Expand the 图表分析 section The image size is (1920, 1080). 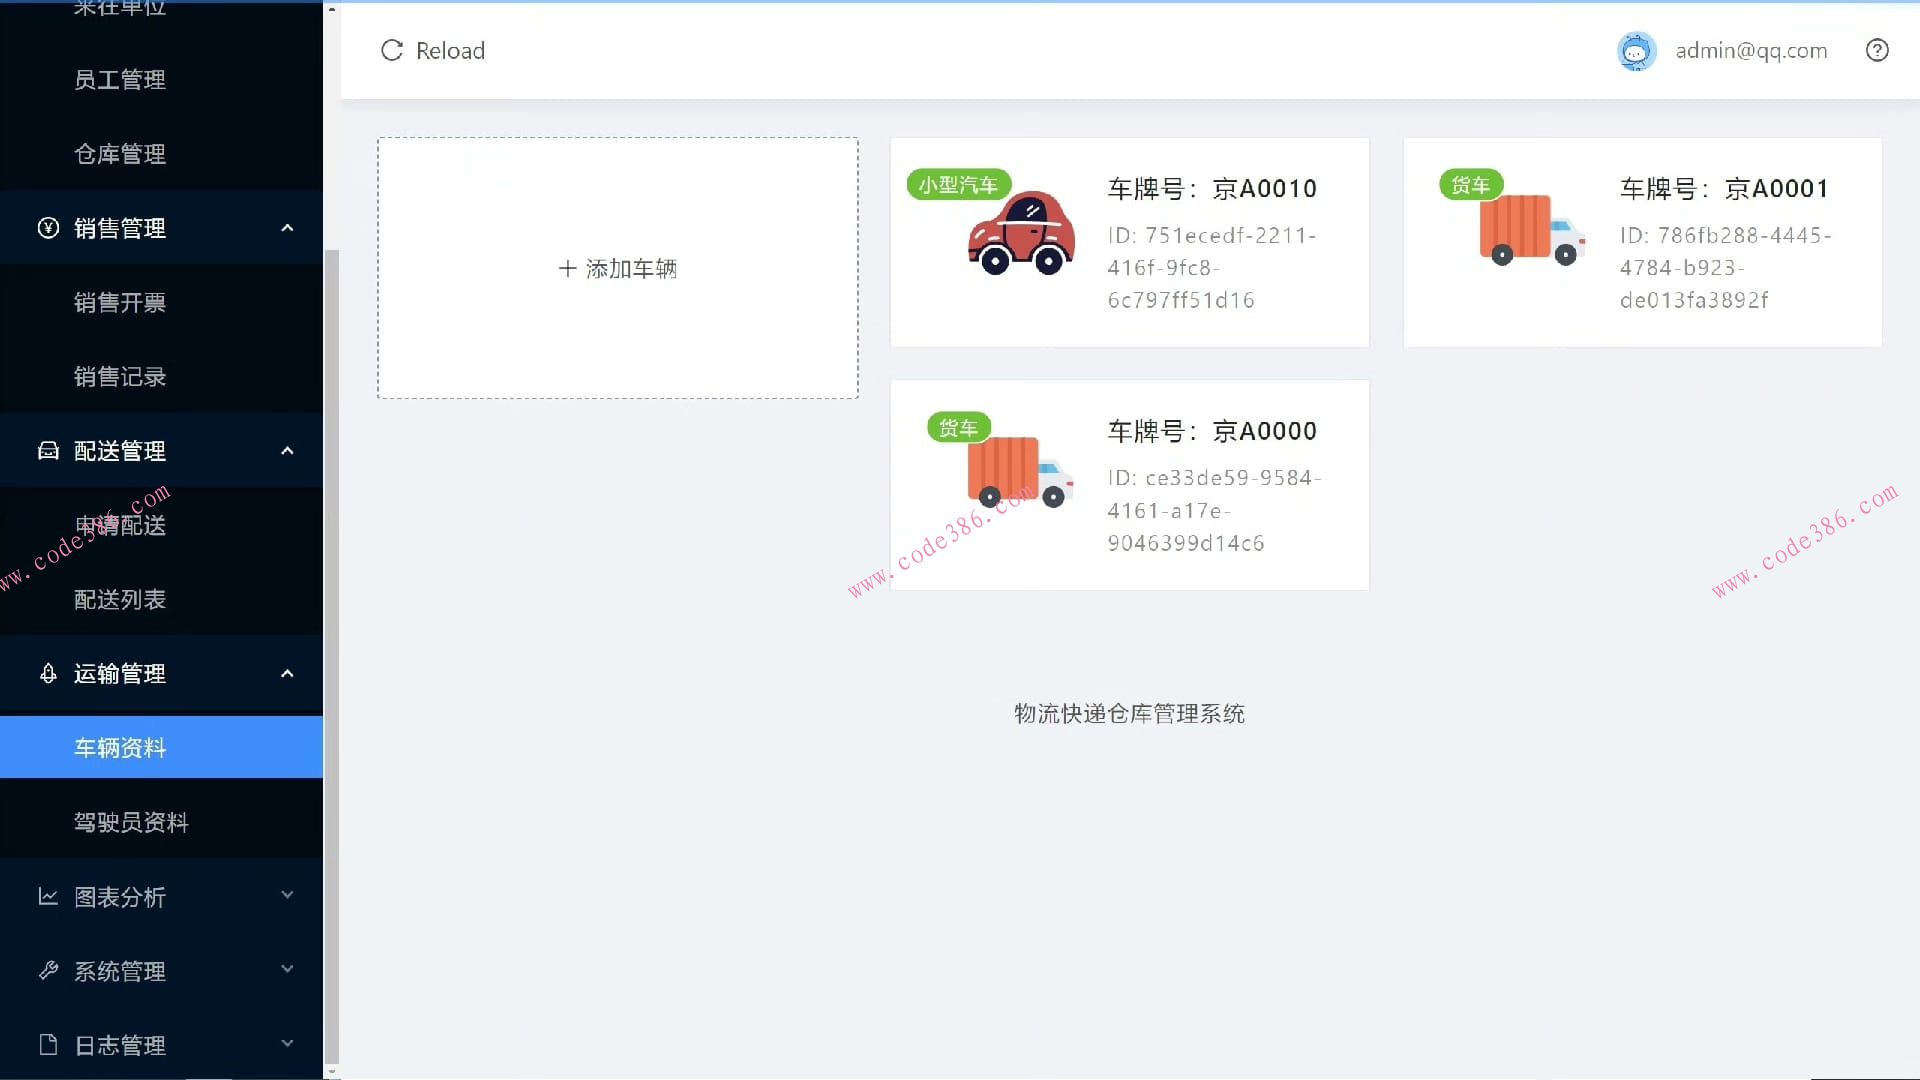point(287,896)
